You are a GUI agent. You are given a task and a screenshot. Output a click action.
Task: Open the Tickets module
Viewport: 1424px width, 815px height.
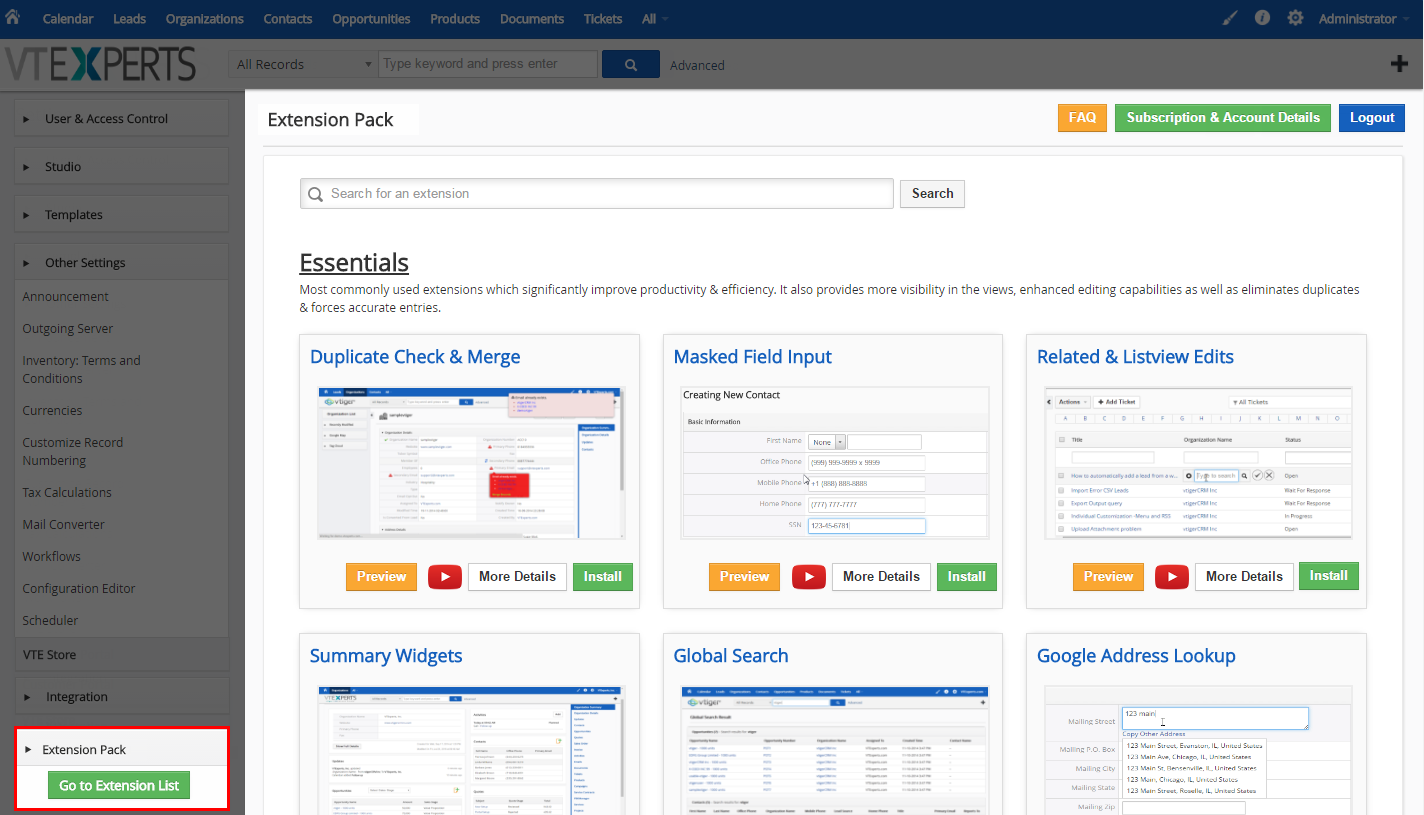coord(603,19)
